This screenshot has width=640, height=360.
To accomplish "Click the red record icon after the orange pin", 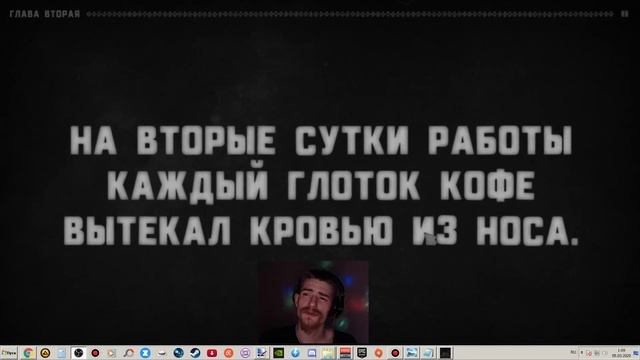I will (395, 353).
